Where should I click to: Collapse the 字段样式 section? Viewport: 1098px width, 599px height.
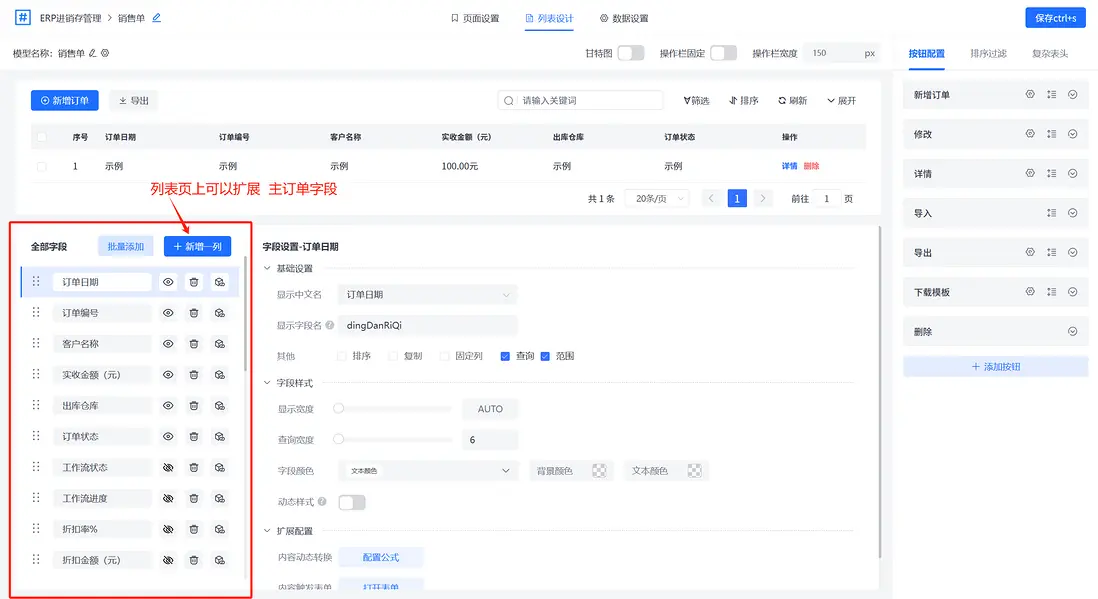pos(267,383)
